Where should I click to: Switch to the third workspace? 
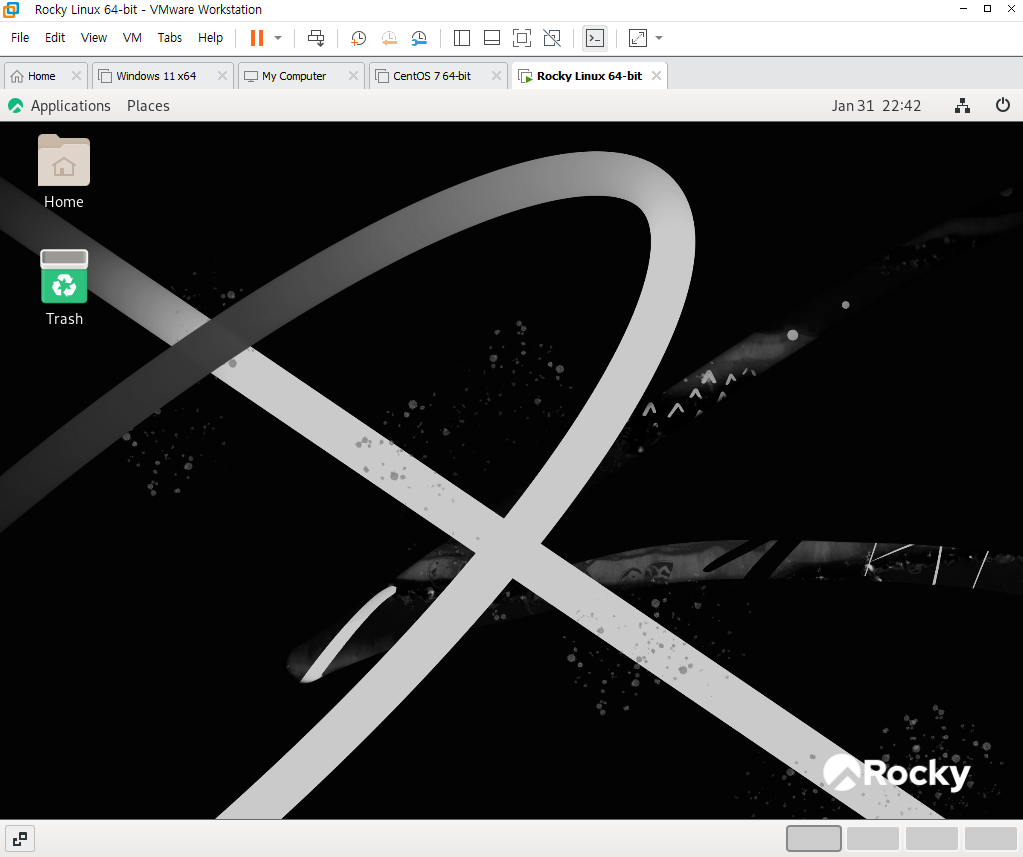point(931,839)
